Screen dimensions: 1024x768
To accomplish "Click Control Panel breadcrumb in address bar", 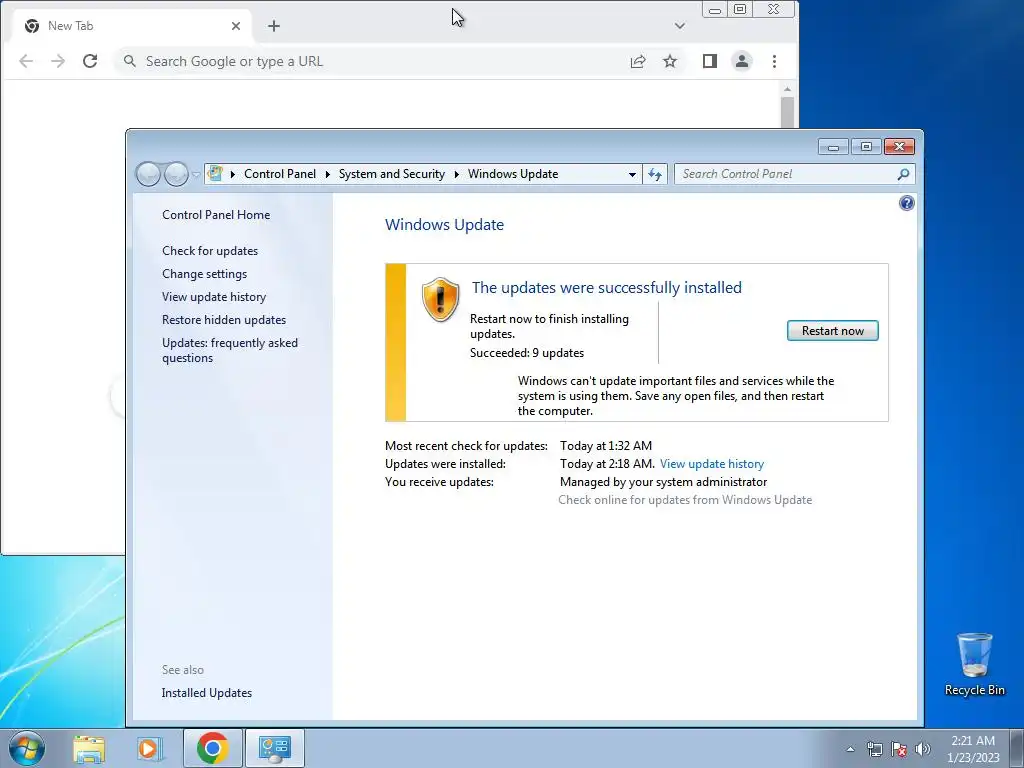I will pos(280,174).
